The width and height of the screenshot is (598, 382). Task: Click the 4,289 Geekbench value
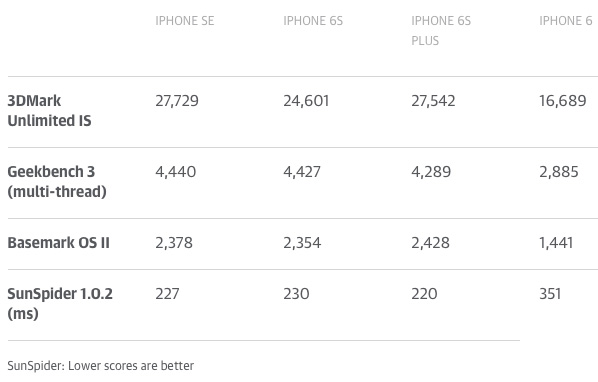(x=431, y=172)
